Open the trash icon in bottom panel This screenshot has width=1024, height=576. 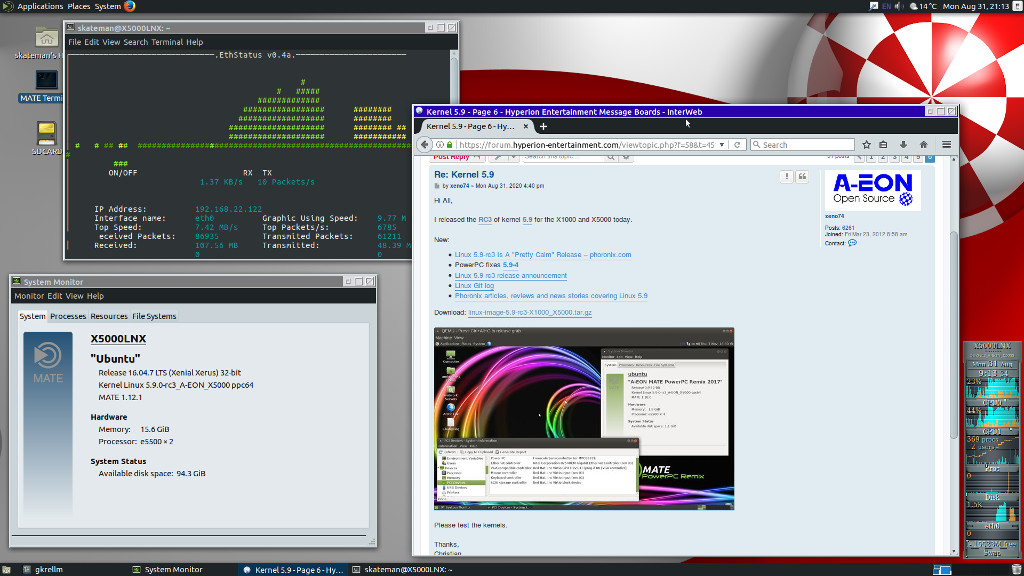point(1016,569)
